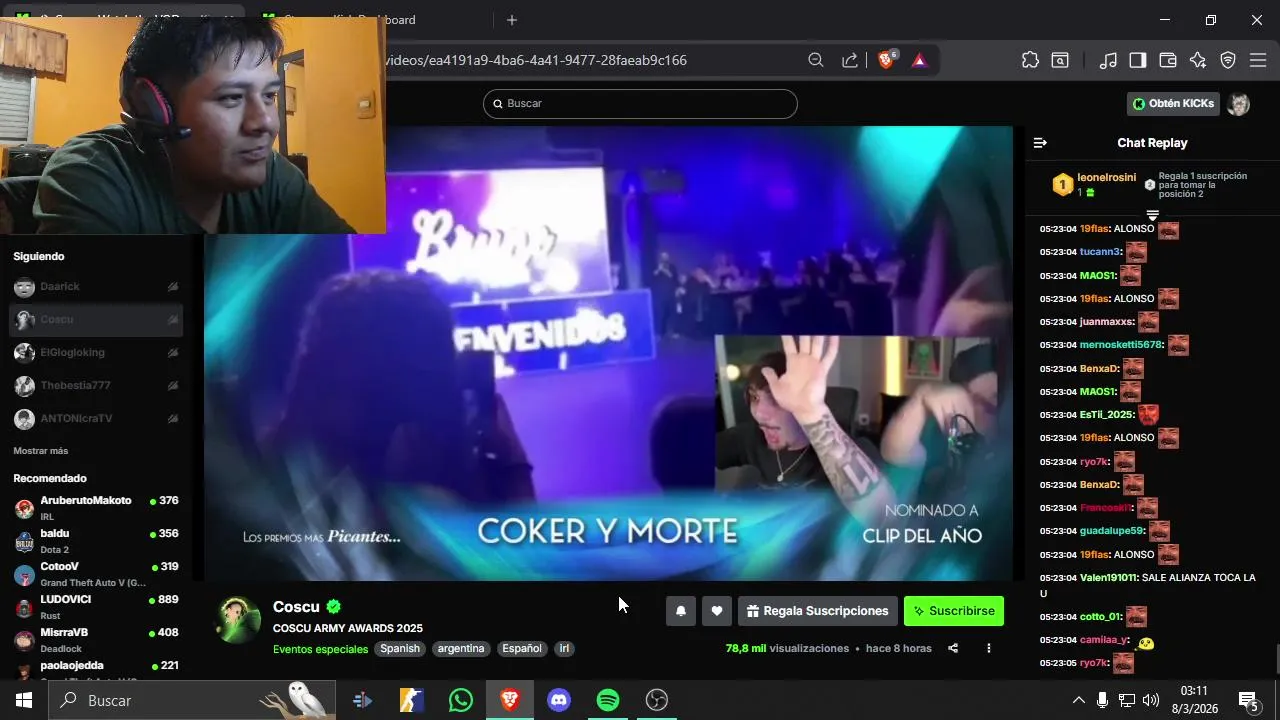Screen dimensions: 1280x720
Task: Share the video using share icon
Action: point(953,648)
